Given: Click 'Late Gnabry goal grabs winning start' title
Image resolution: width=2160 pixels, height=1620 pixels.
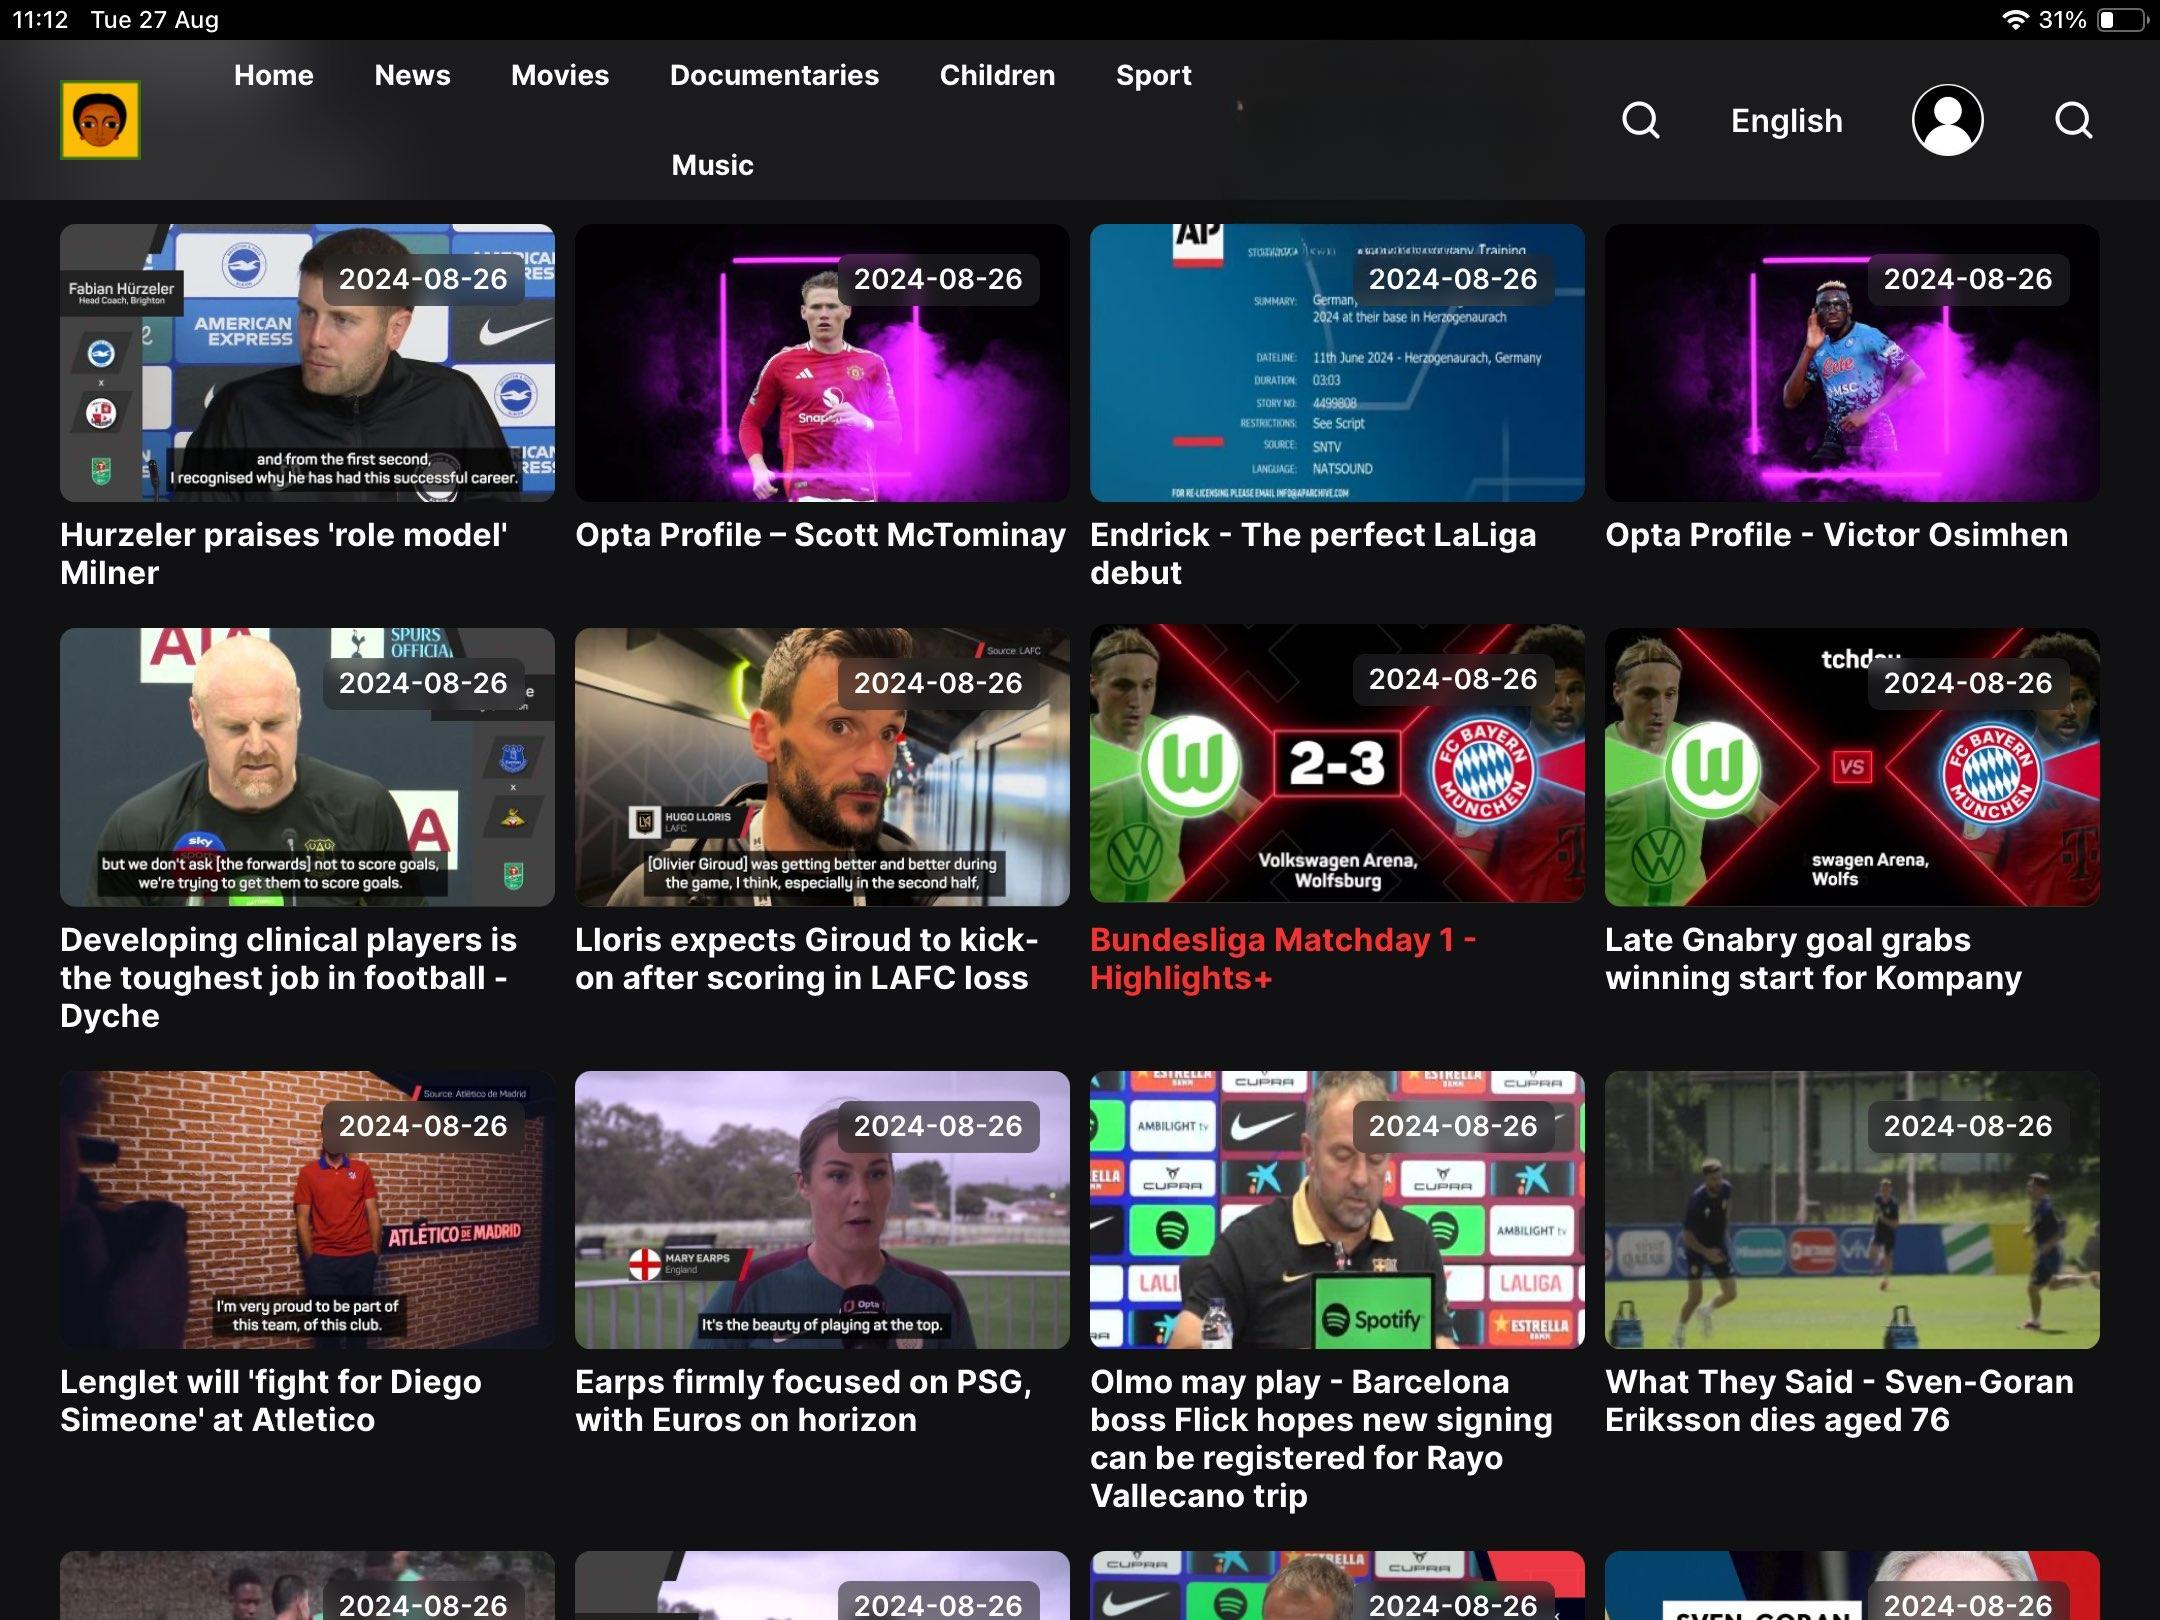Looking at the screenshot, I should (1813, 958).
